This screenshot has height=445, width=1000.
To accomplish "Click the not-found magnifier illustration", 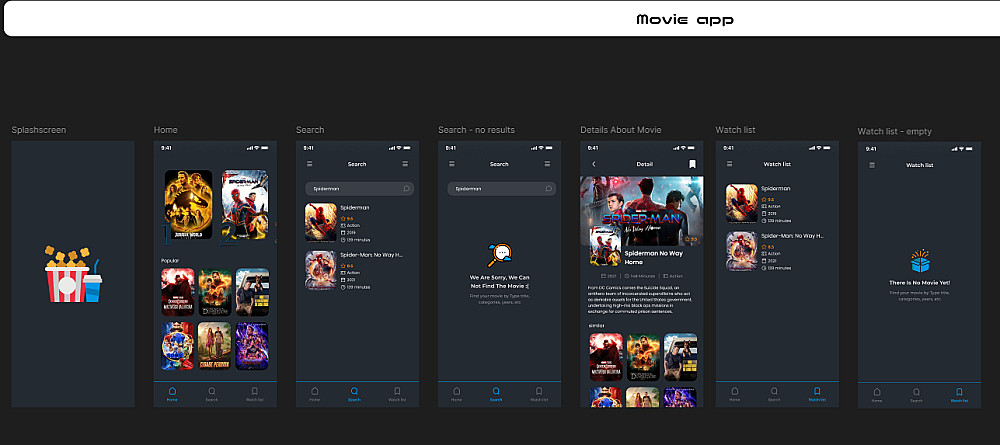I will [499, 255].
